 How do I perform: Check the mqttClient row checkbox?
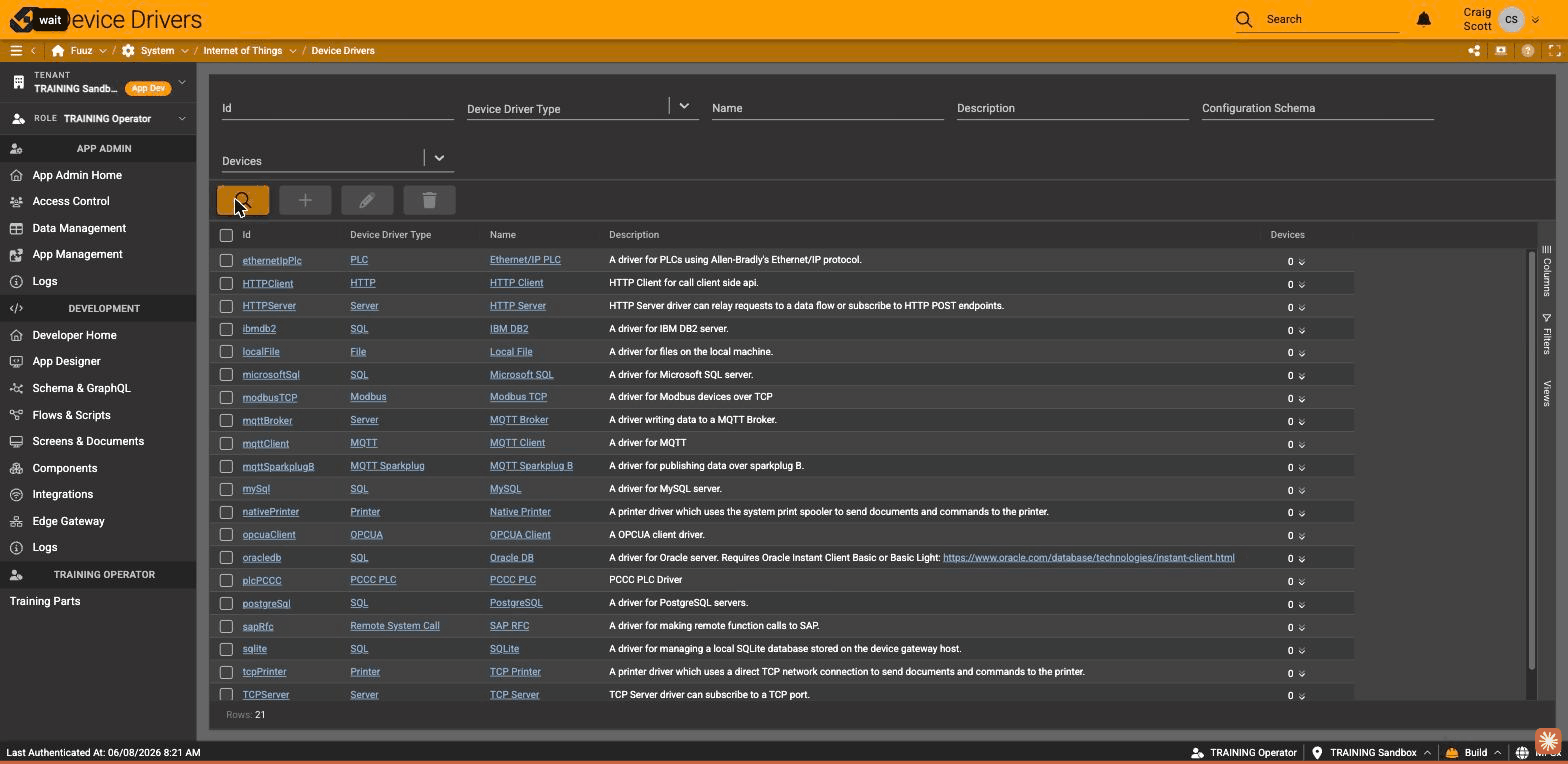click(226, 444)
